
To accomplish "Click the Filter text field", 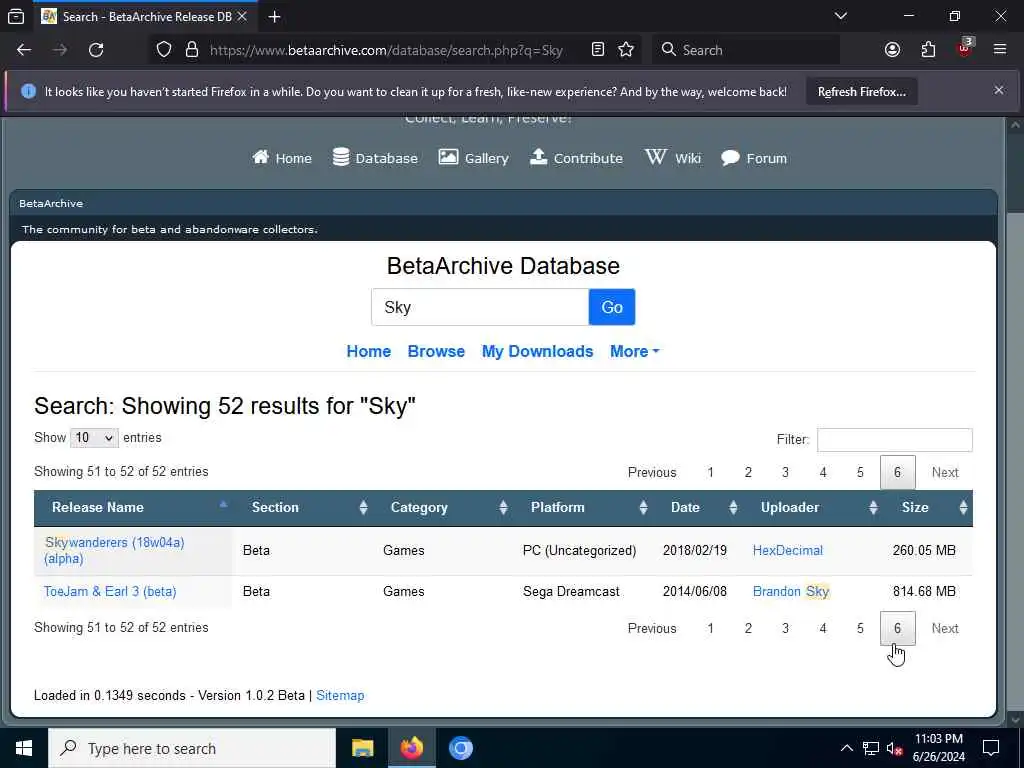I will (x=895, y=440).
